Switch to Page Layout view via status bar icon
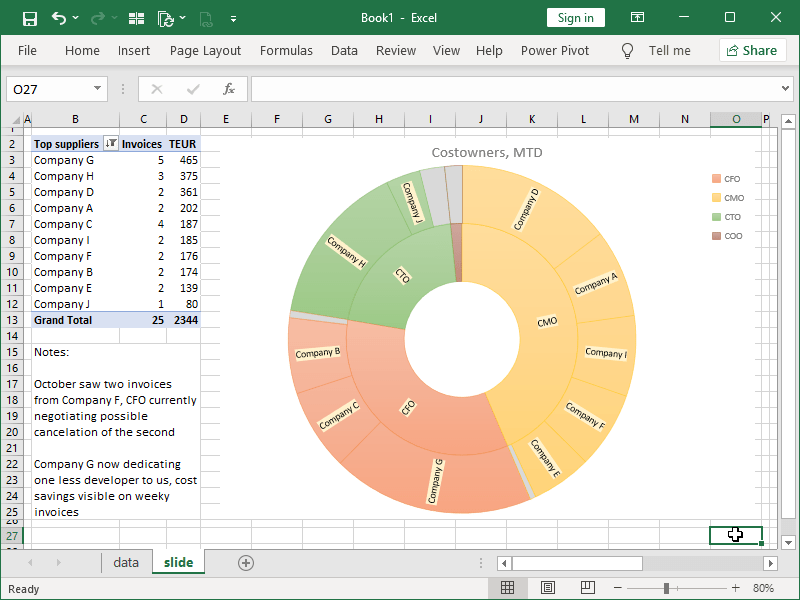This screenshot has height=600, width=800. tap(547, 588)
